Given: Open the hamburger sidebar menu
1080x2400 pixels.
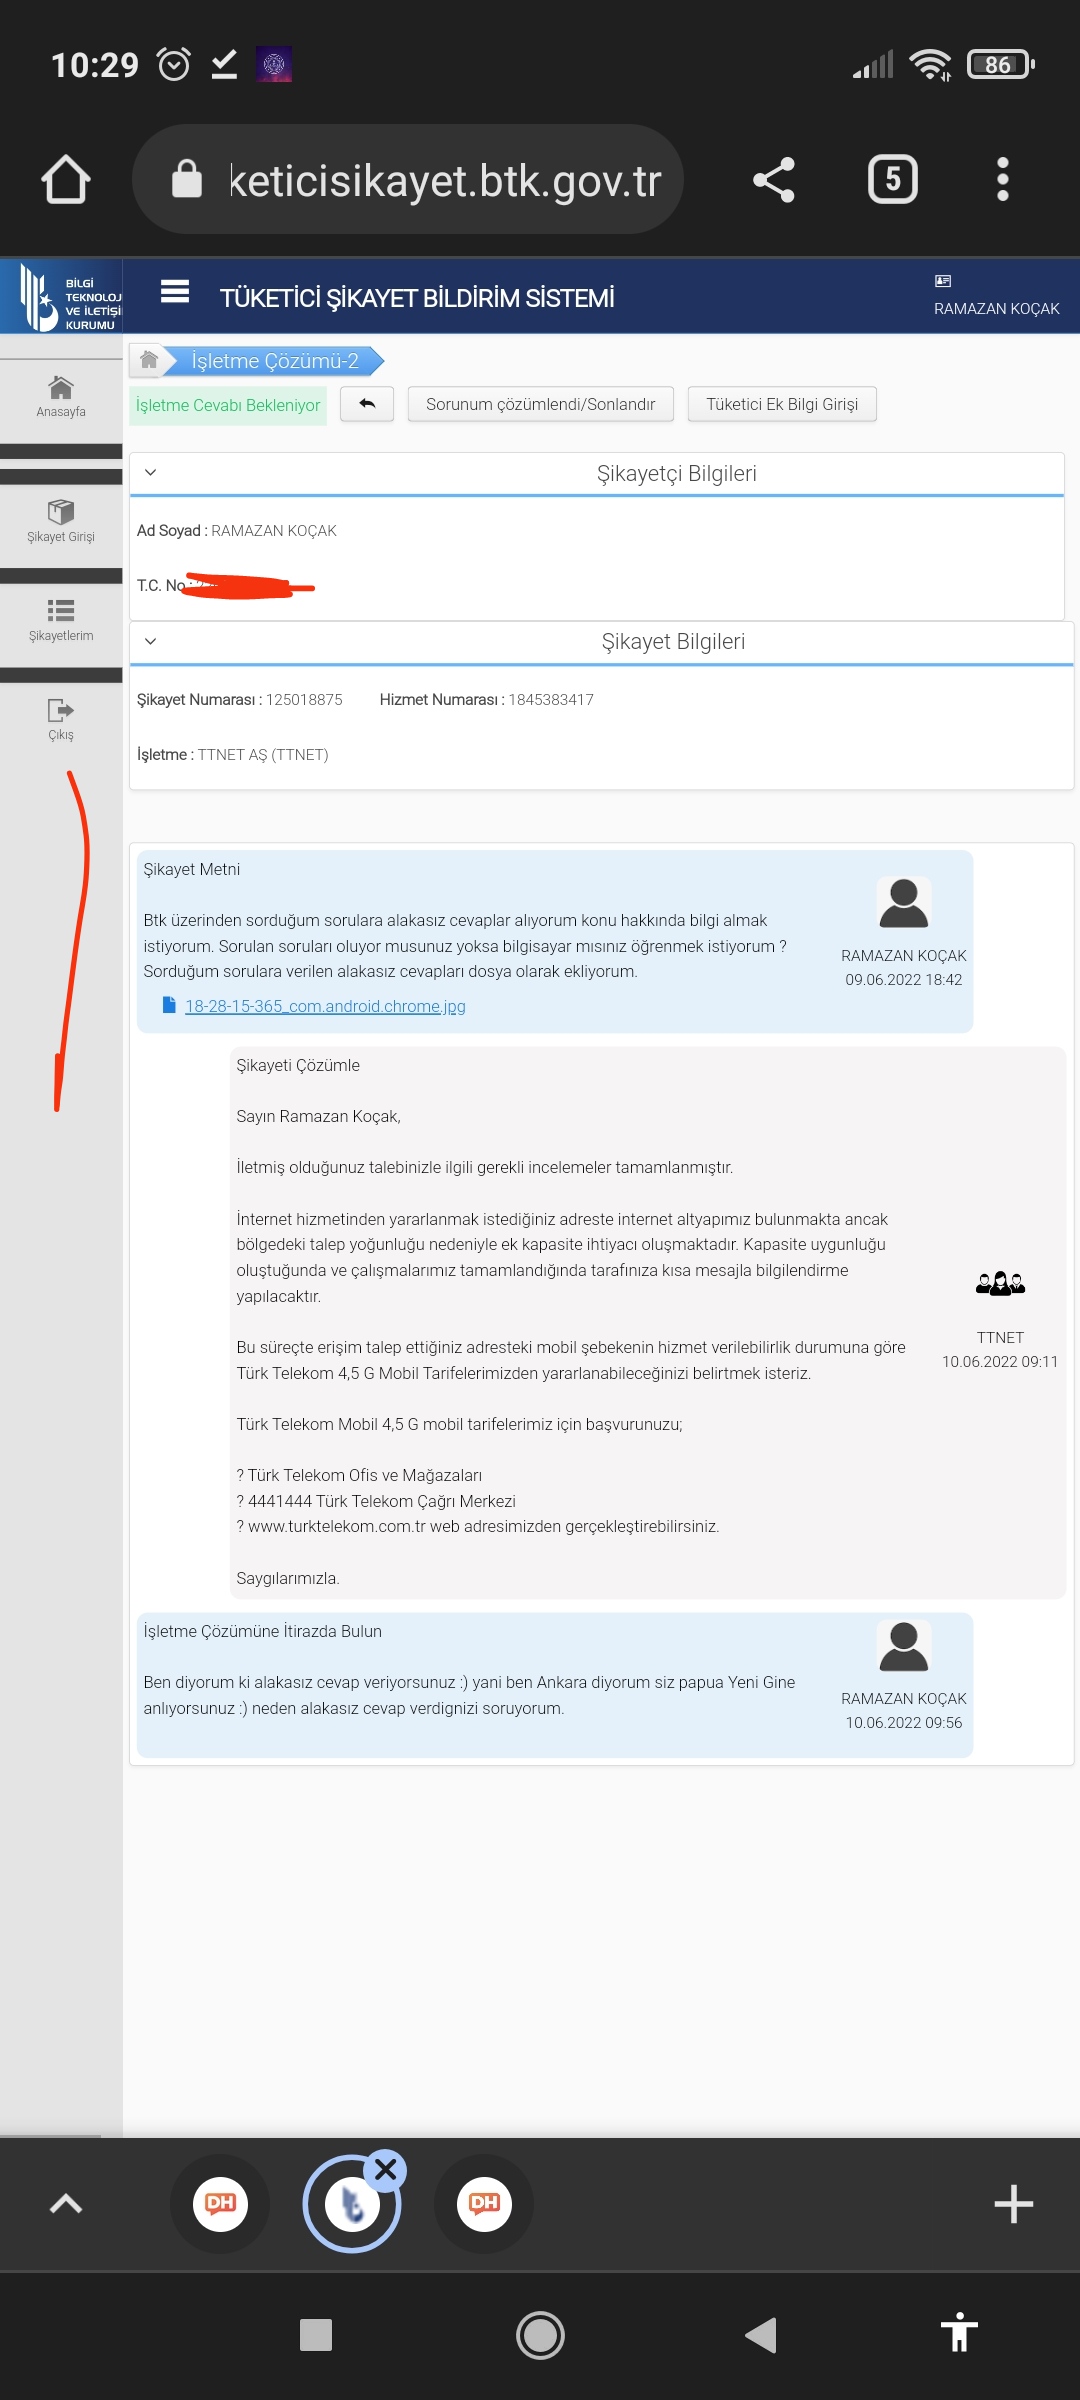Looking at the screenshot, I should pos(175,292).
